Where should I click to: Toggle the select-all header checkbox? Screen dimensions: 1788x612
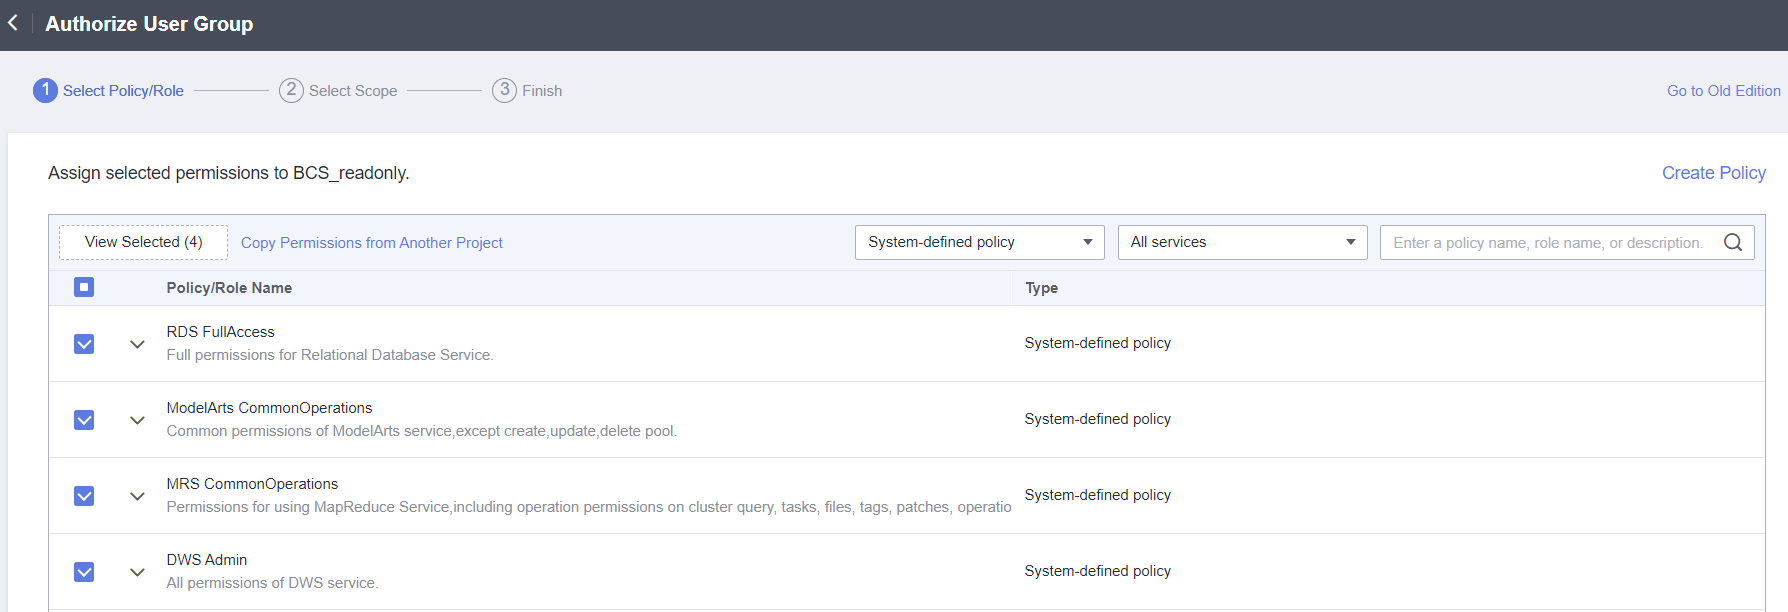point(84,287)
